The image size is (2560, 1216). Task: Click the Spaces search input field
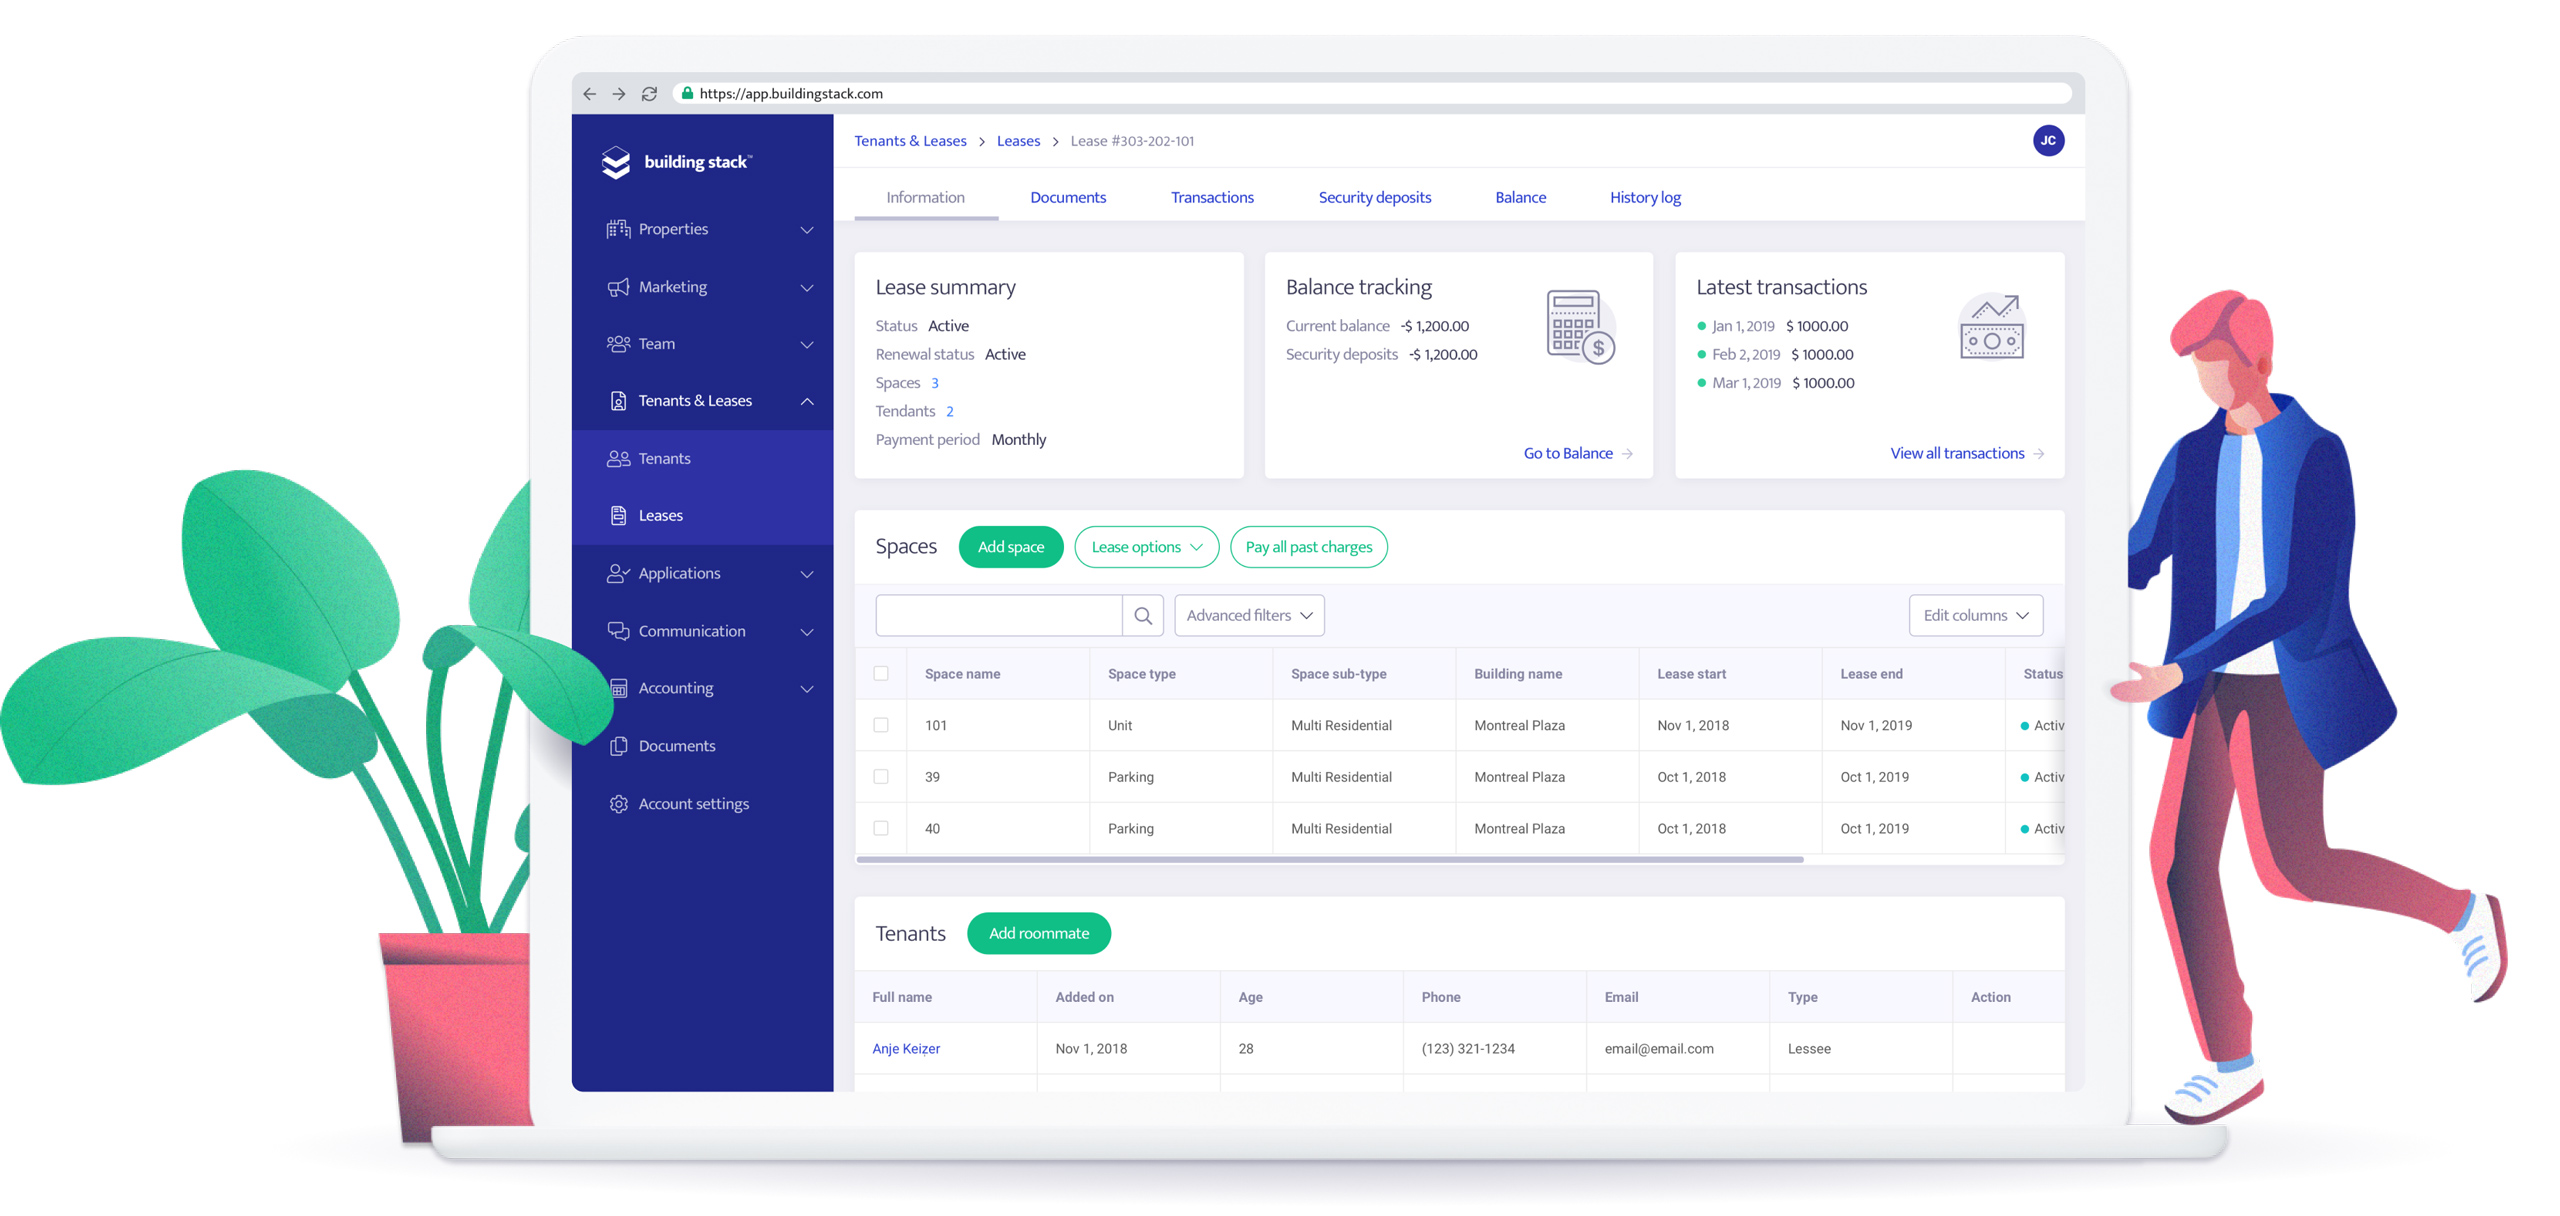coord(998,616)
